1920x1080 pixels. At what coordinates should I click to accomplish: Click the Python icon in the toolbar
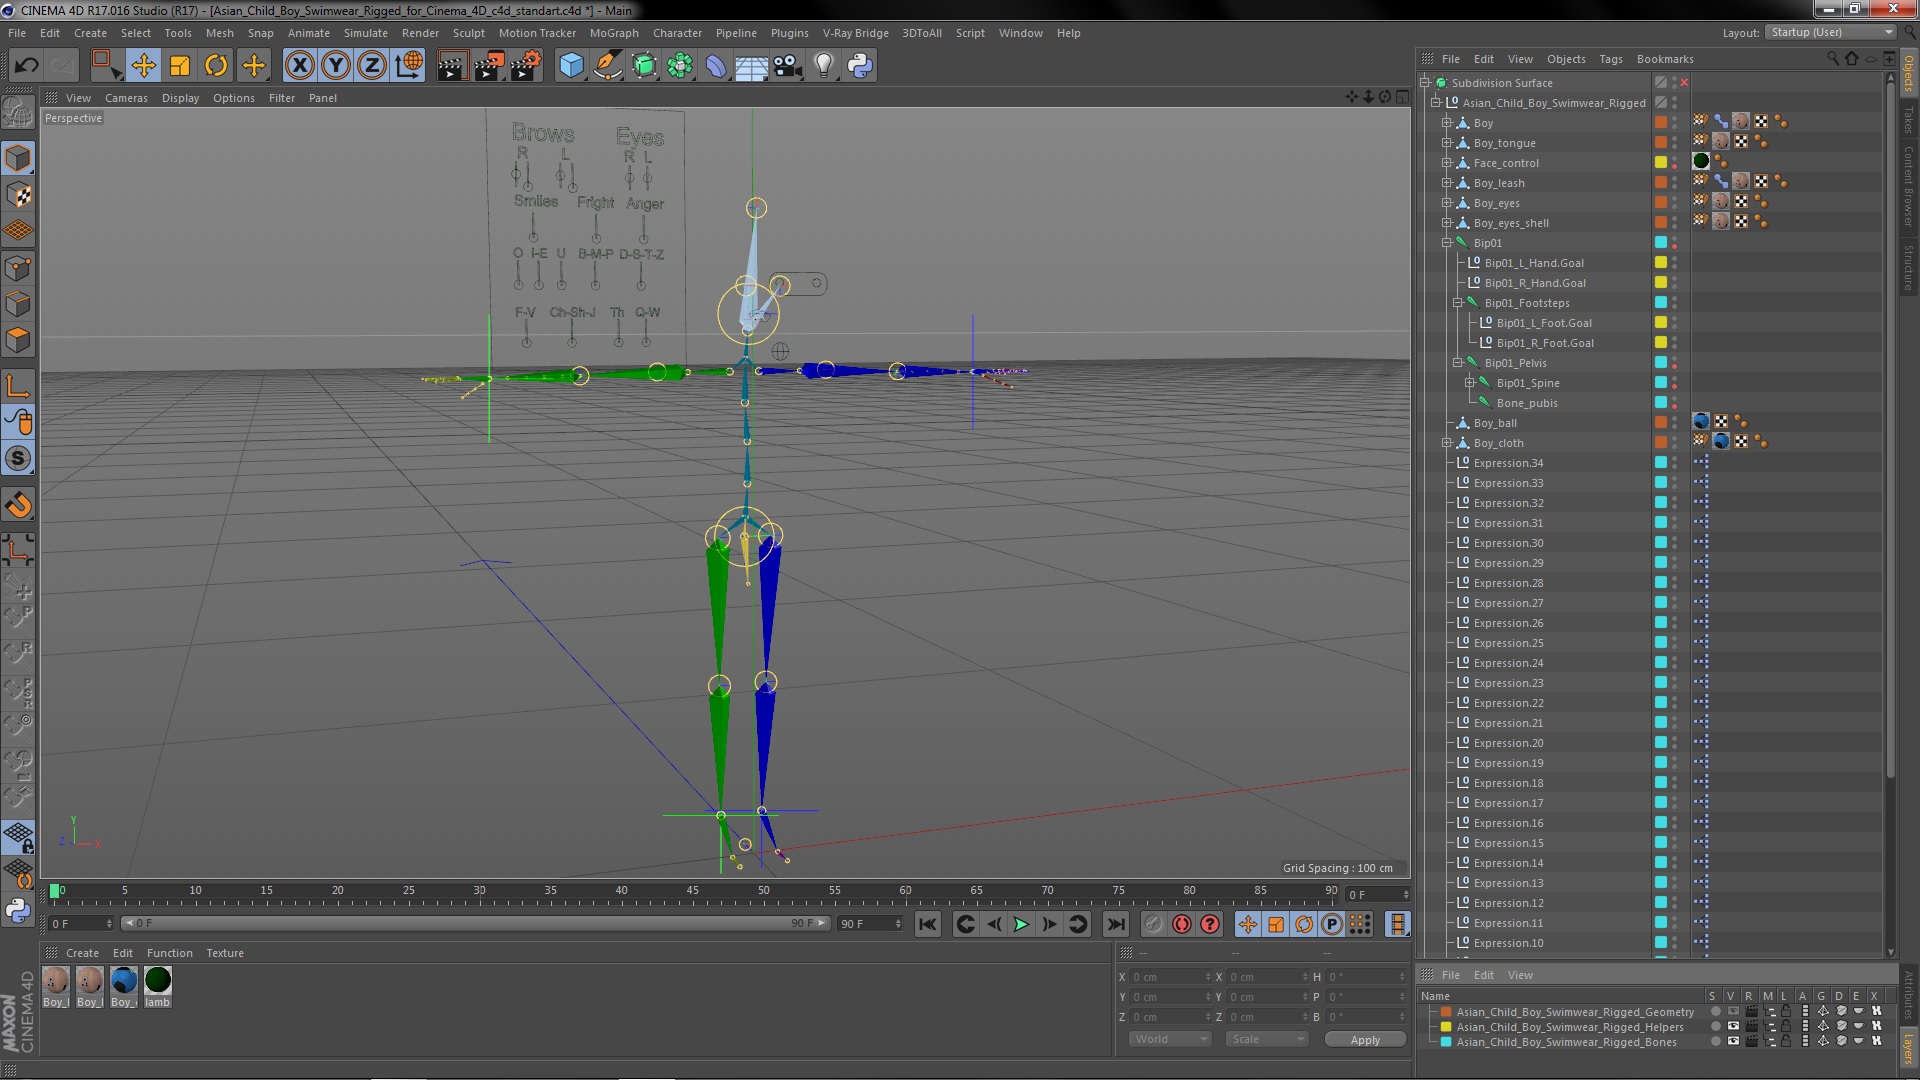pyautogui.click(x=859, y=66)
